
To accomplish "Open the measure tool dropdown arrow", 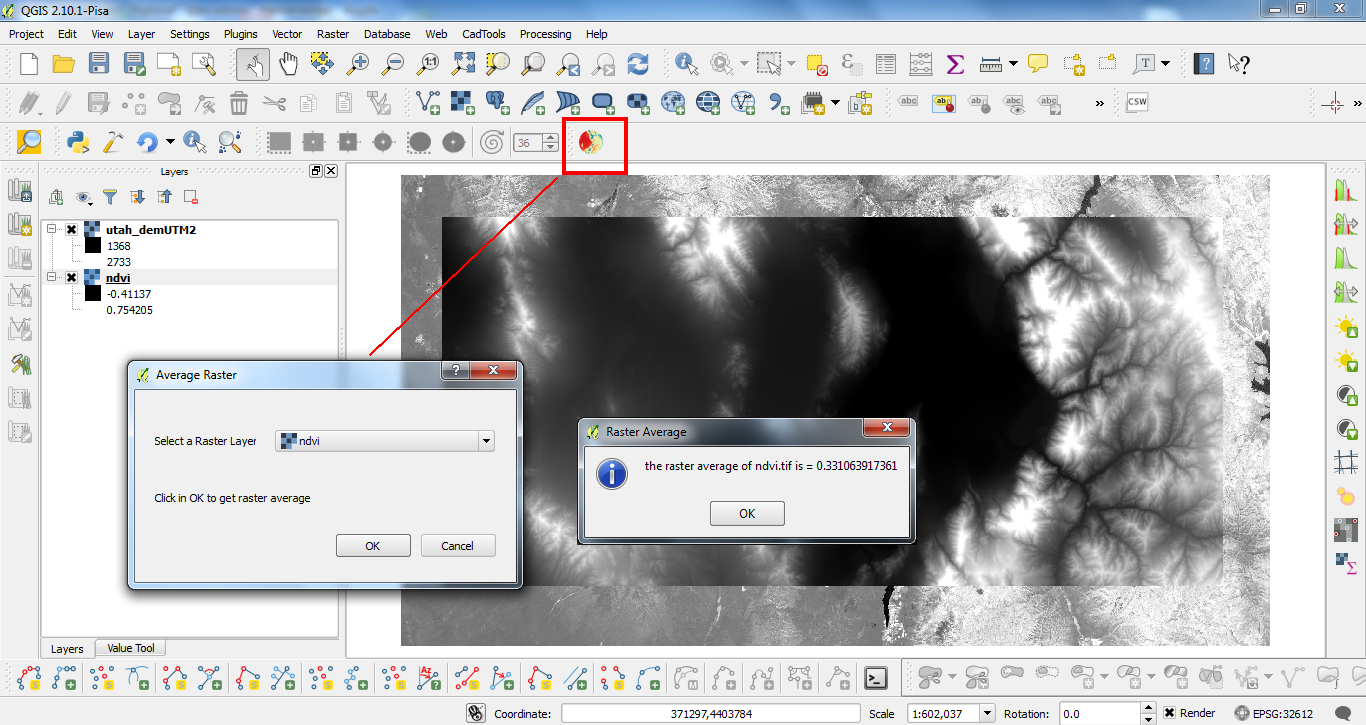I will coord(1013,64).
